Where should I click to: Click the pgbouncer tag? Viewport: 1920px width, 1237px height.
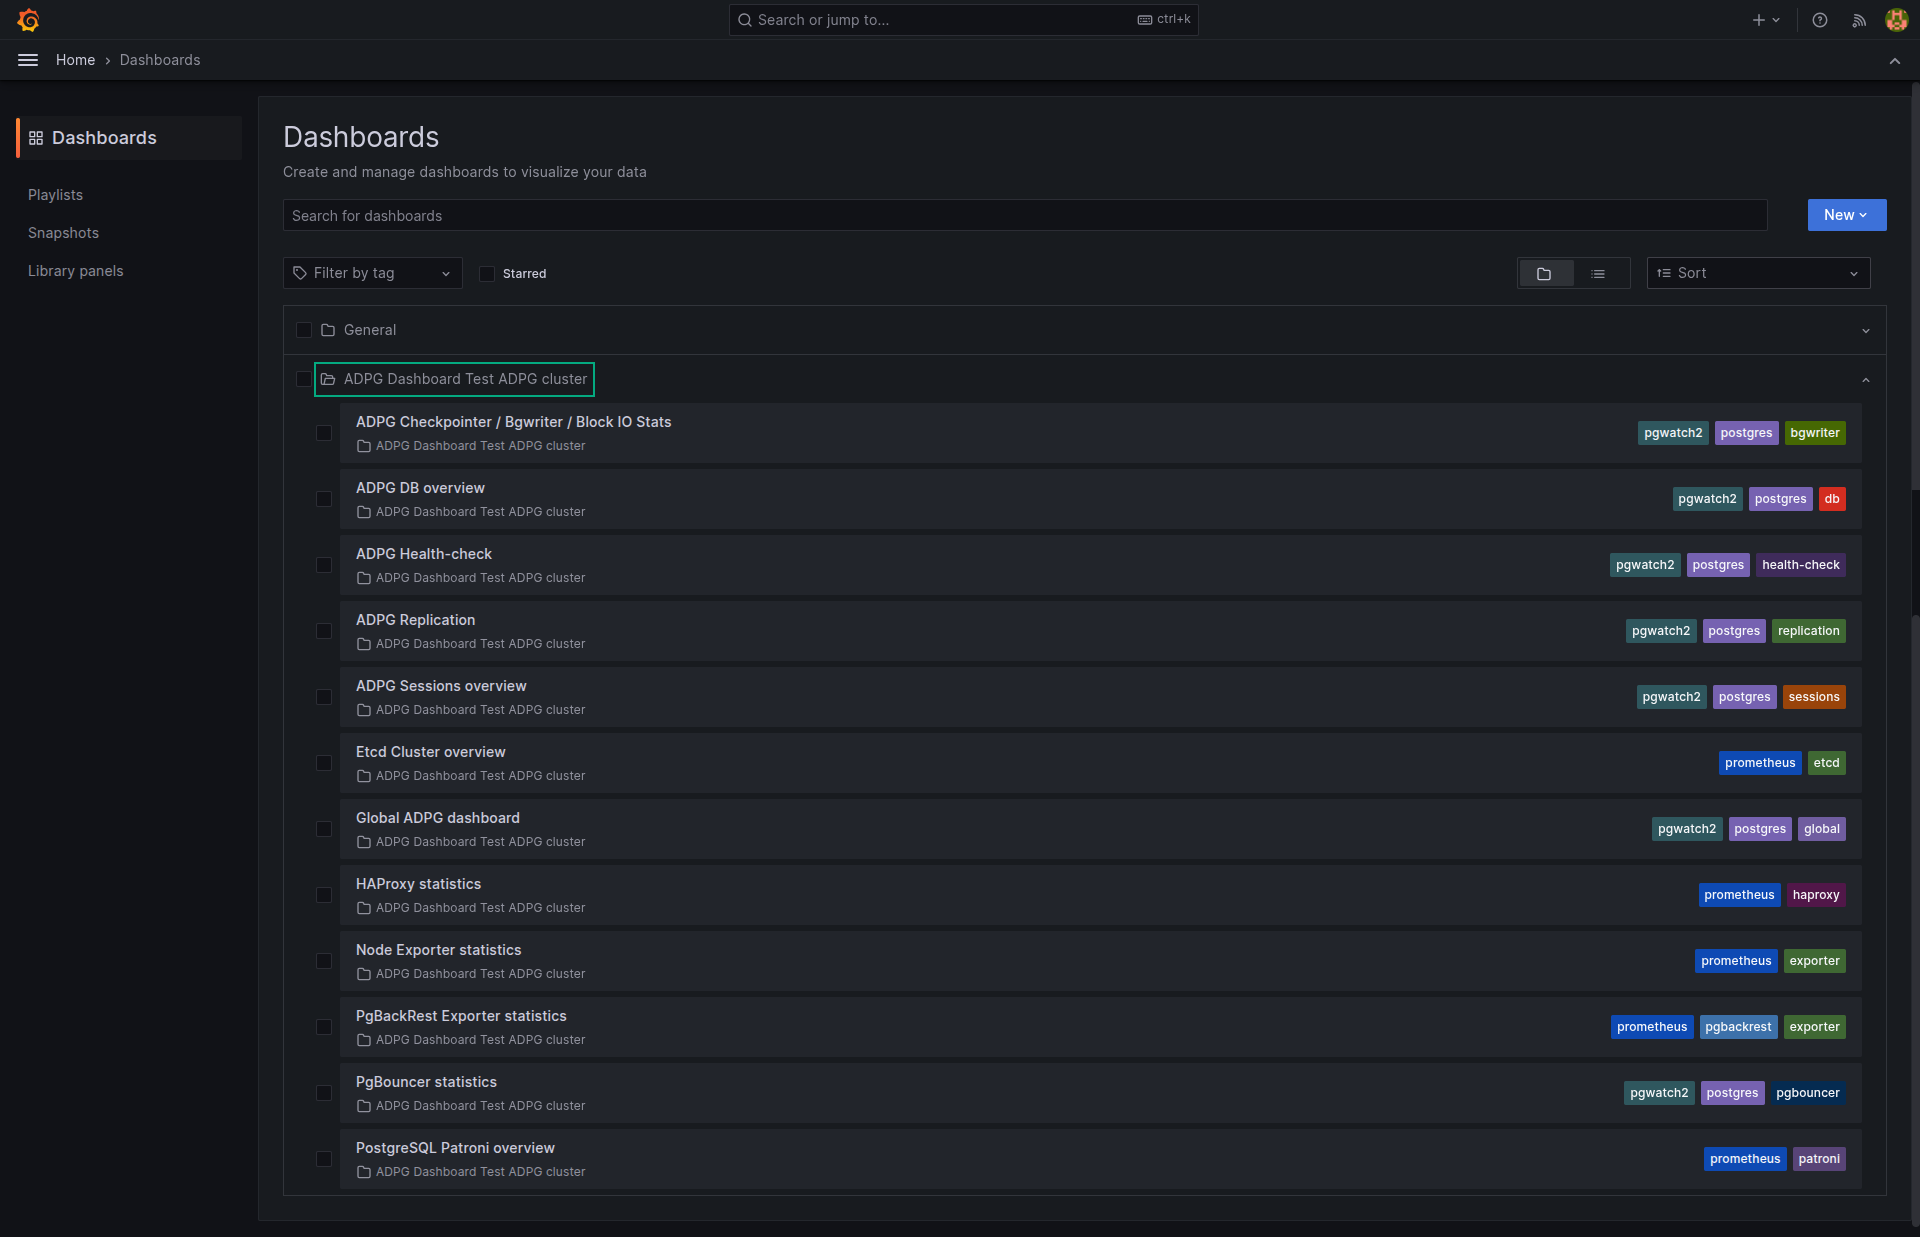pos(1807,1093)
